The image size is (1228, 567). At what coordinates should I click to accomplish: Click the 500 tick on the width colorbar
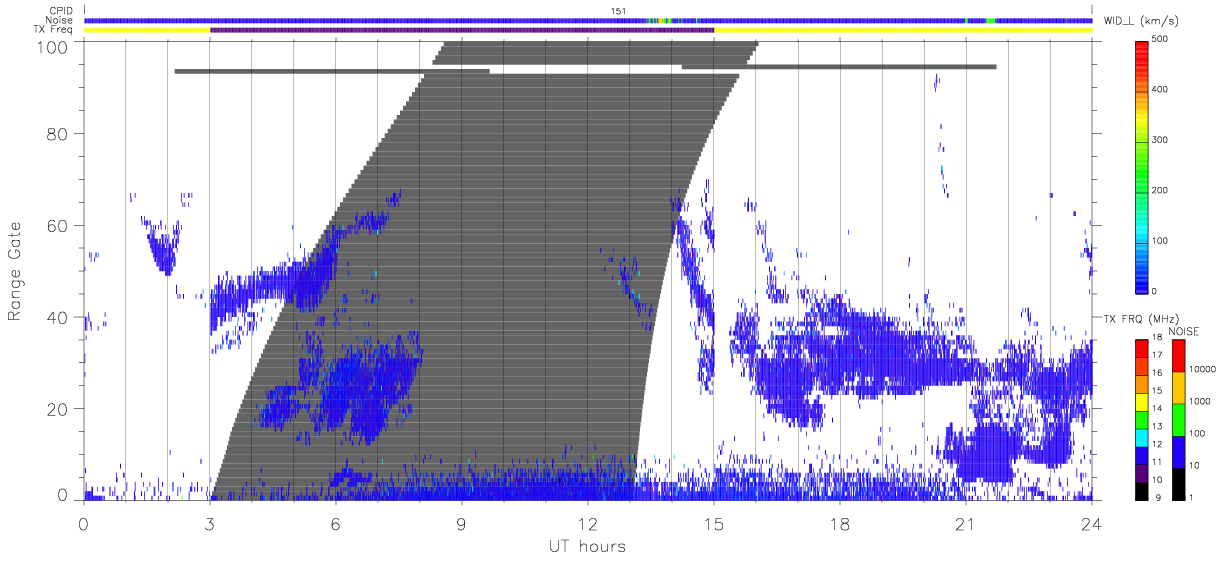[x=1162, y=38]
